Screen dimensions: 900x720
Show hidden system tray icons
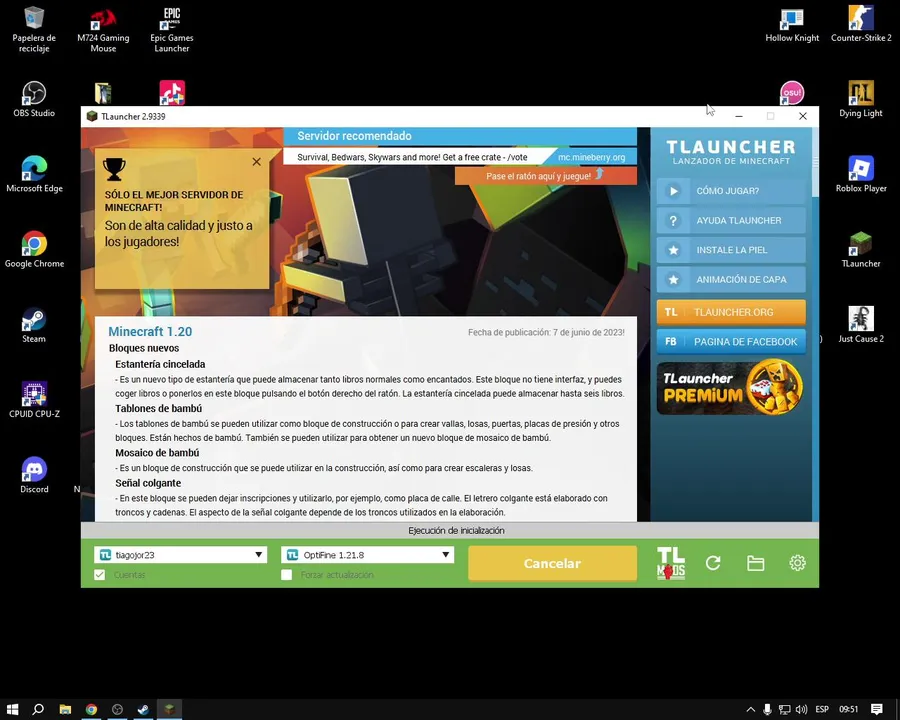[x=751, y=709]
